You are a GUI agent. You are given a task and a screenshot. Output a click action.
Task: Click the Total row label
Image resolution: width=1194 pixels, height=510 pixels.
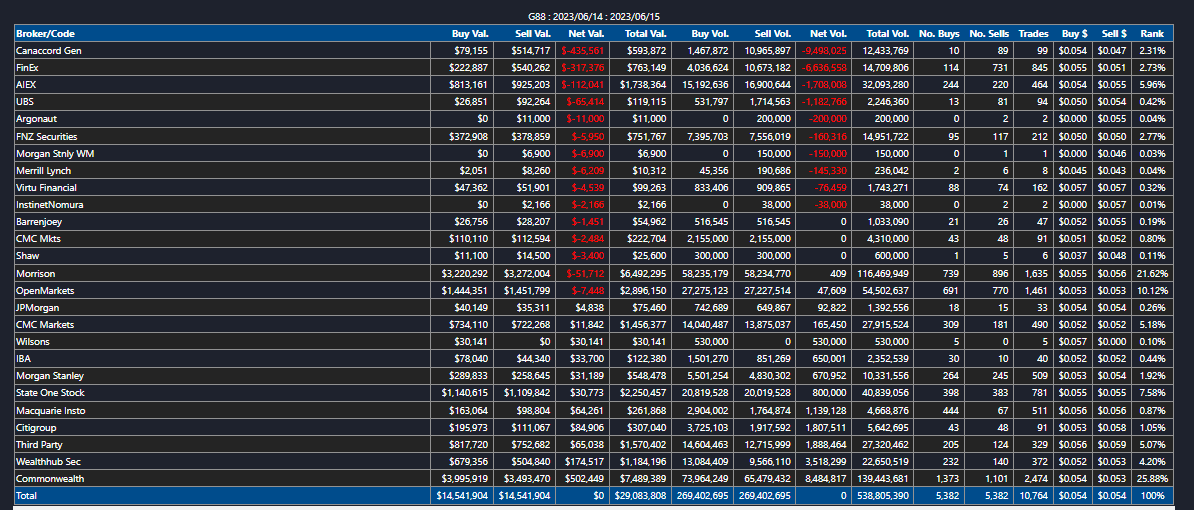pos(27,496)
